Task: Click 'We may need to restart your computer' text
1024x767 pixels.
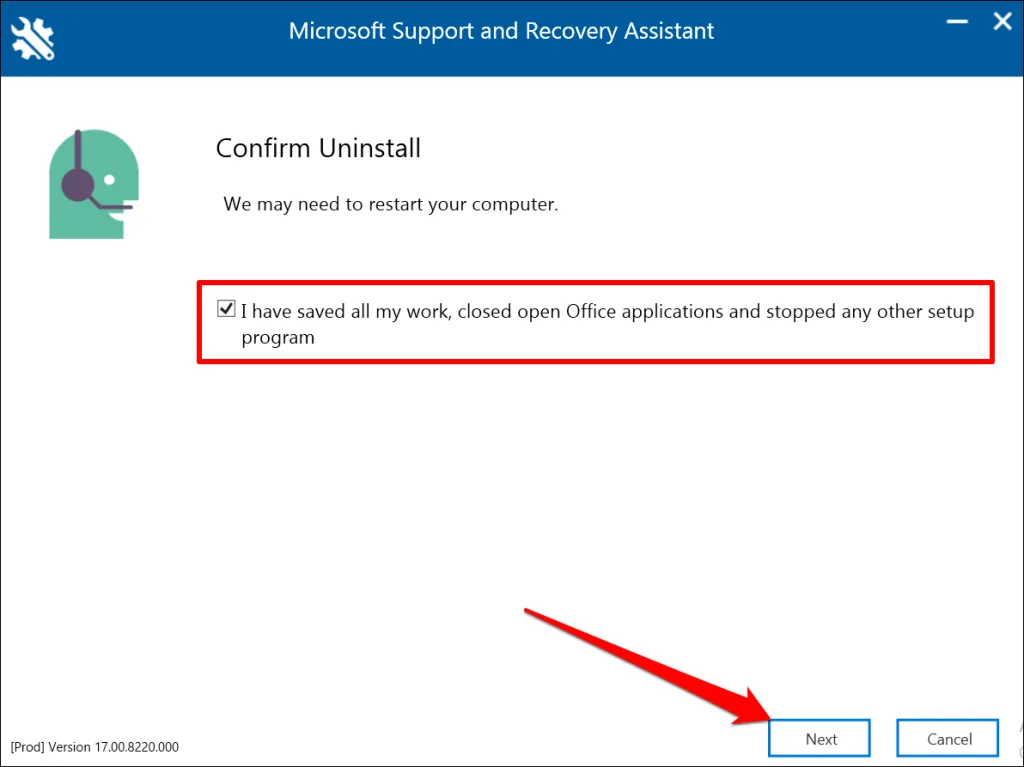Action: (x=390, y=204)
